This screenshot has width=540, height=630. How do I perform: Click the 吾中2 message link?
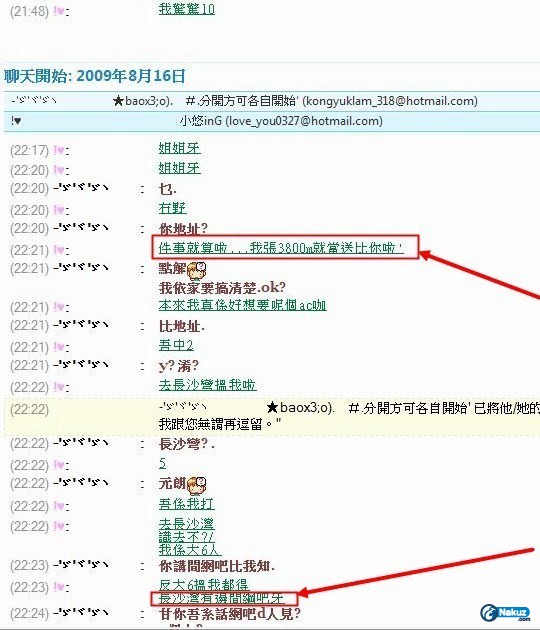tap(176, 345)
